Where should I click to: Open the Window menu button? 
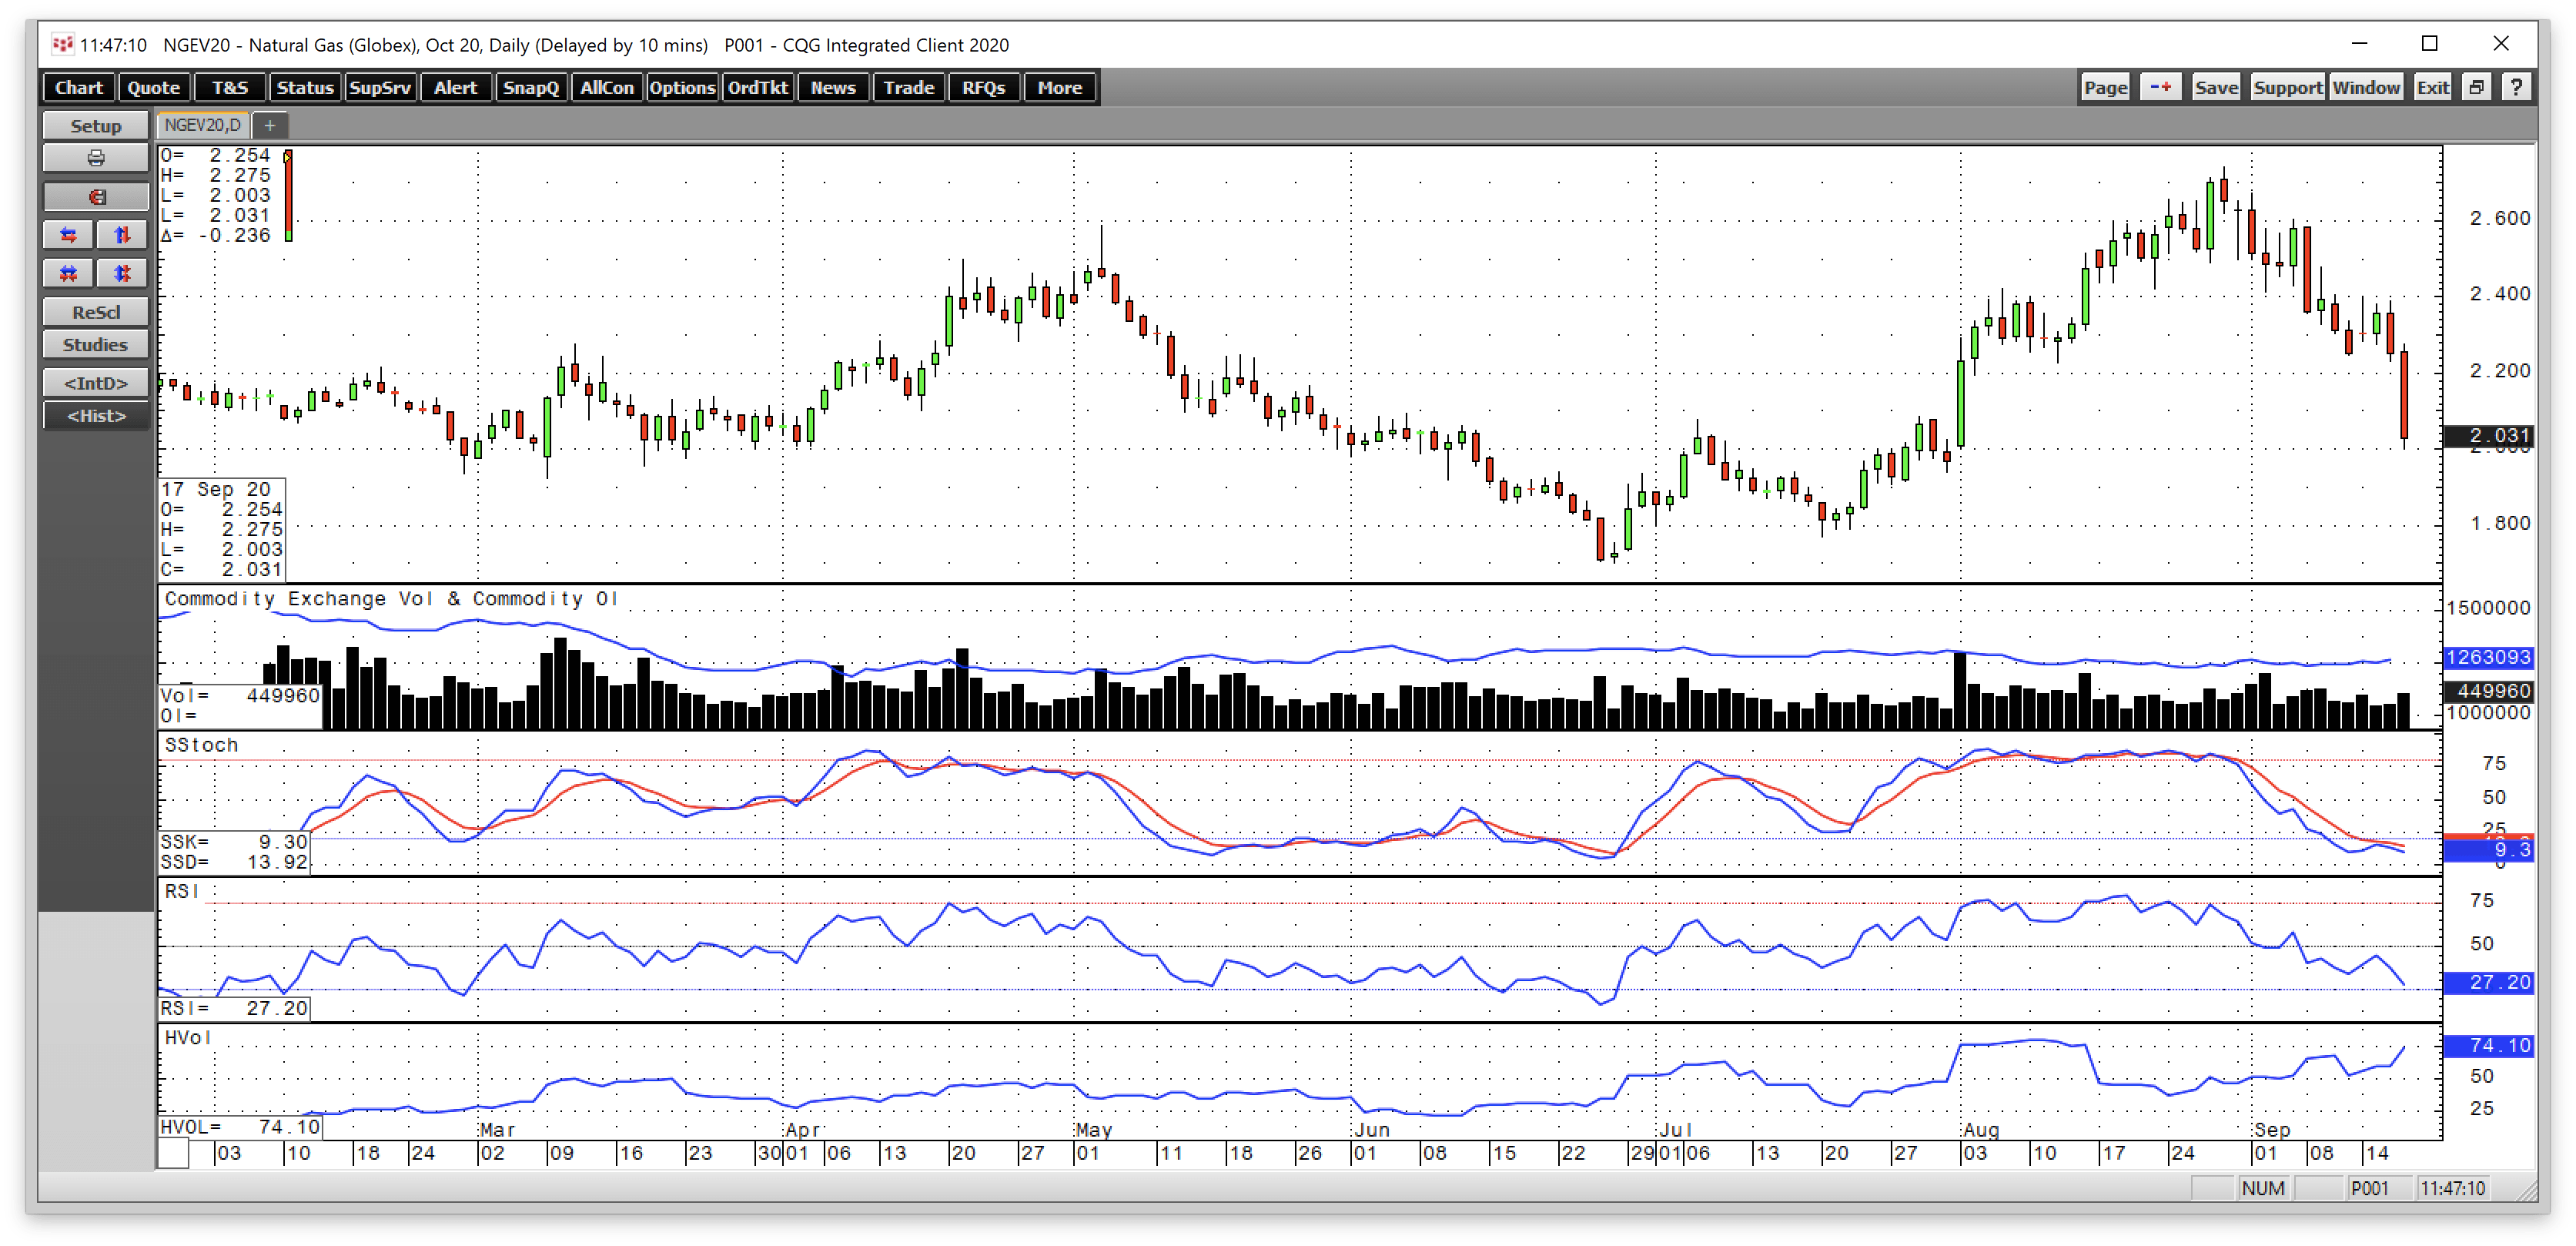[2366, 88]
